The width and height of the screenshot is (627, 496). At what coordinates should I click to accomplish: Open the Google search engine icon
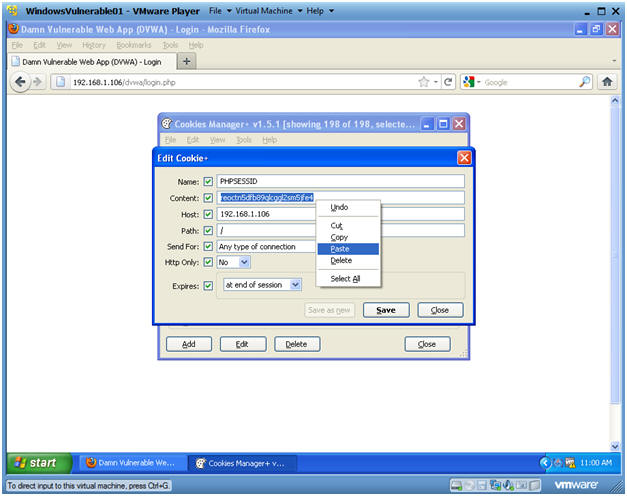tap(468, 82)
